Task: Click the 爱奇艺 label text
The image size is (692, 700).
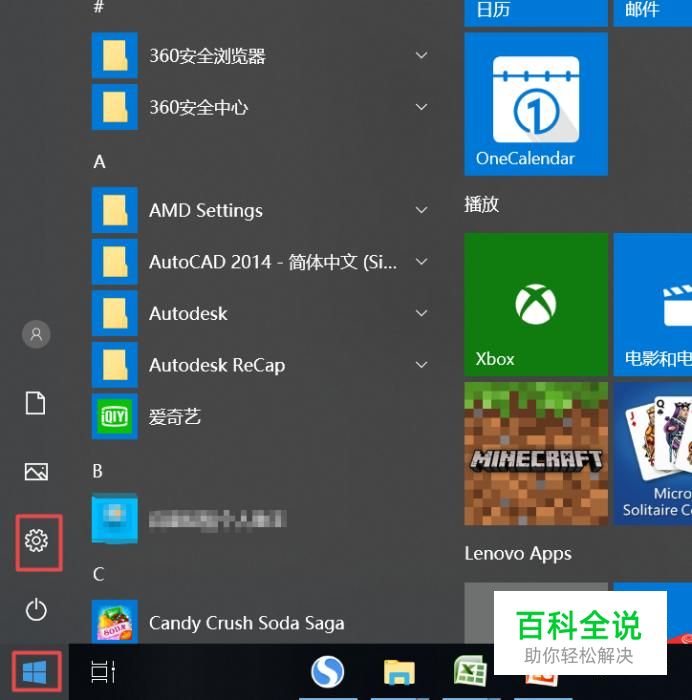Action: coord(175,417)
